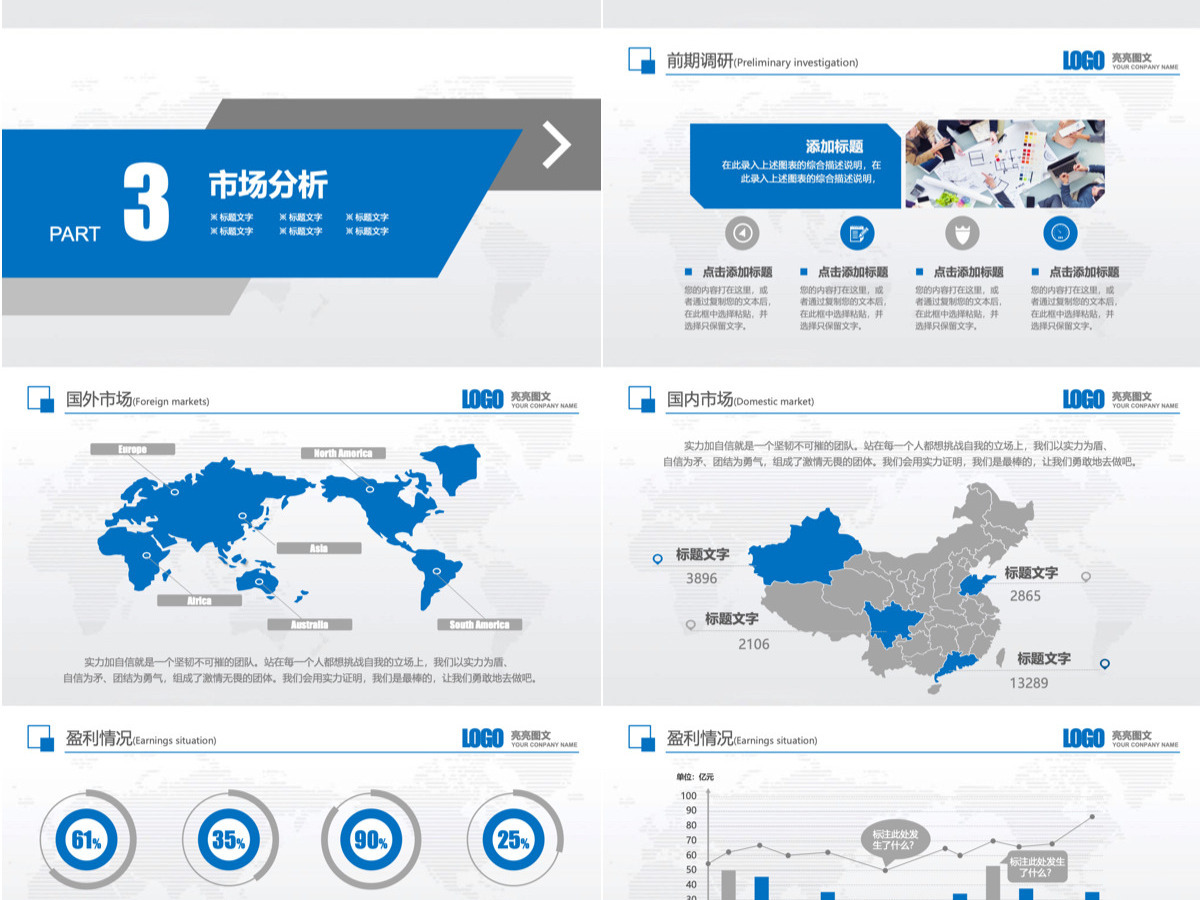Select the value 2865 on the China map slide

1025,596
